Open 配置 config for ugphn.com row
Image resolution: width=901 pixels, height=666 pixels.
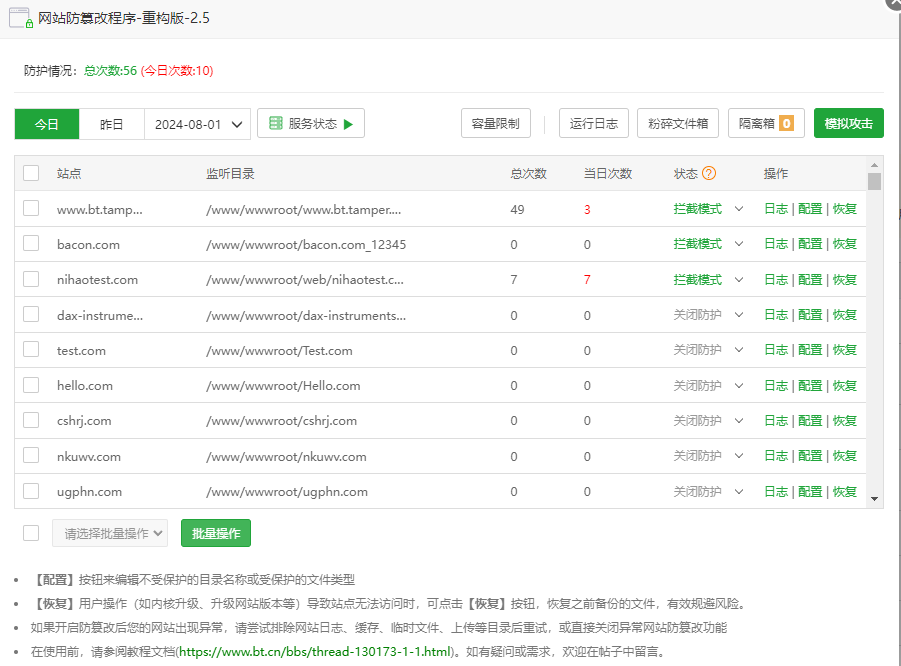810,492
